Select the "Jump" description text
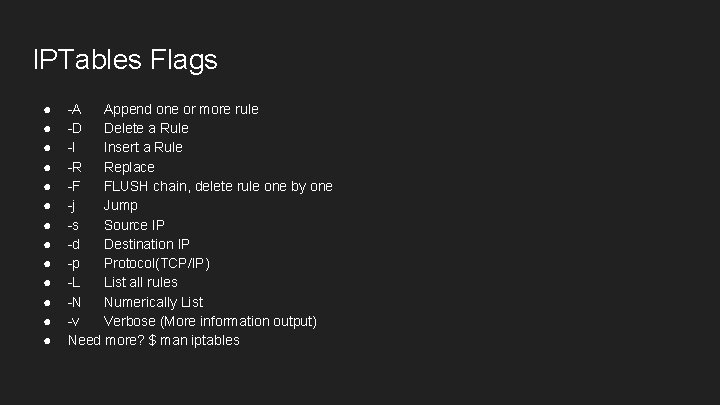The image size is (720, 405). pos(121,205)
